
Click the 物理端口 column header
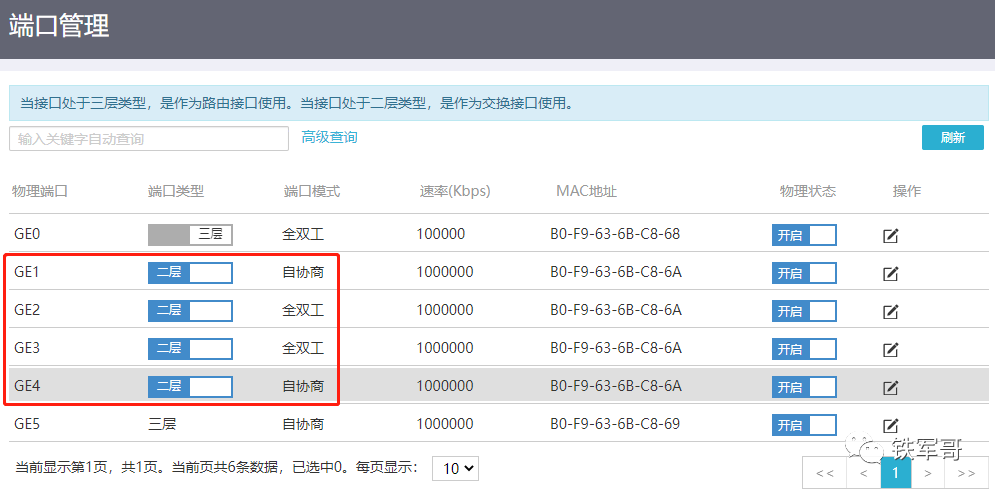pyautogui.click(x=39, y=191)
